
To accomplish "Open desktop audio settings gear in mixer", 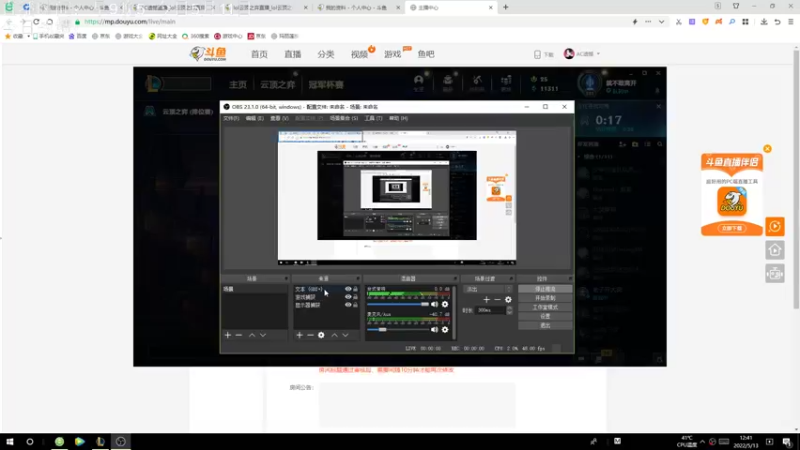I will 445,304.
